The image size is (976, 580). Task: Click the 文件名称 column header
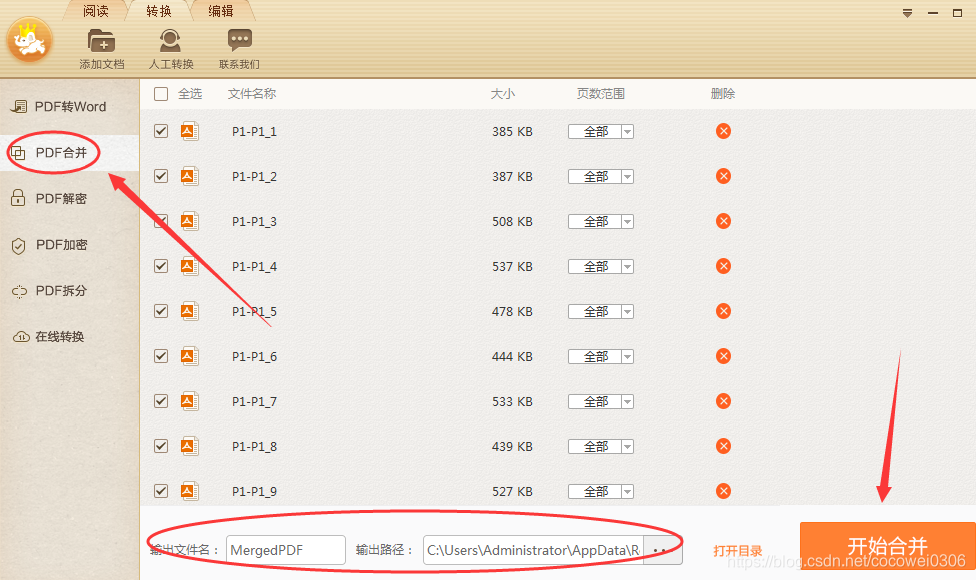click(251, 94)
